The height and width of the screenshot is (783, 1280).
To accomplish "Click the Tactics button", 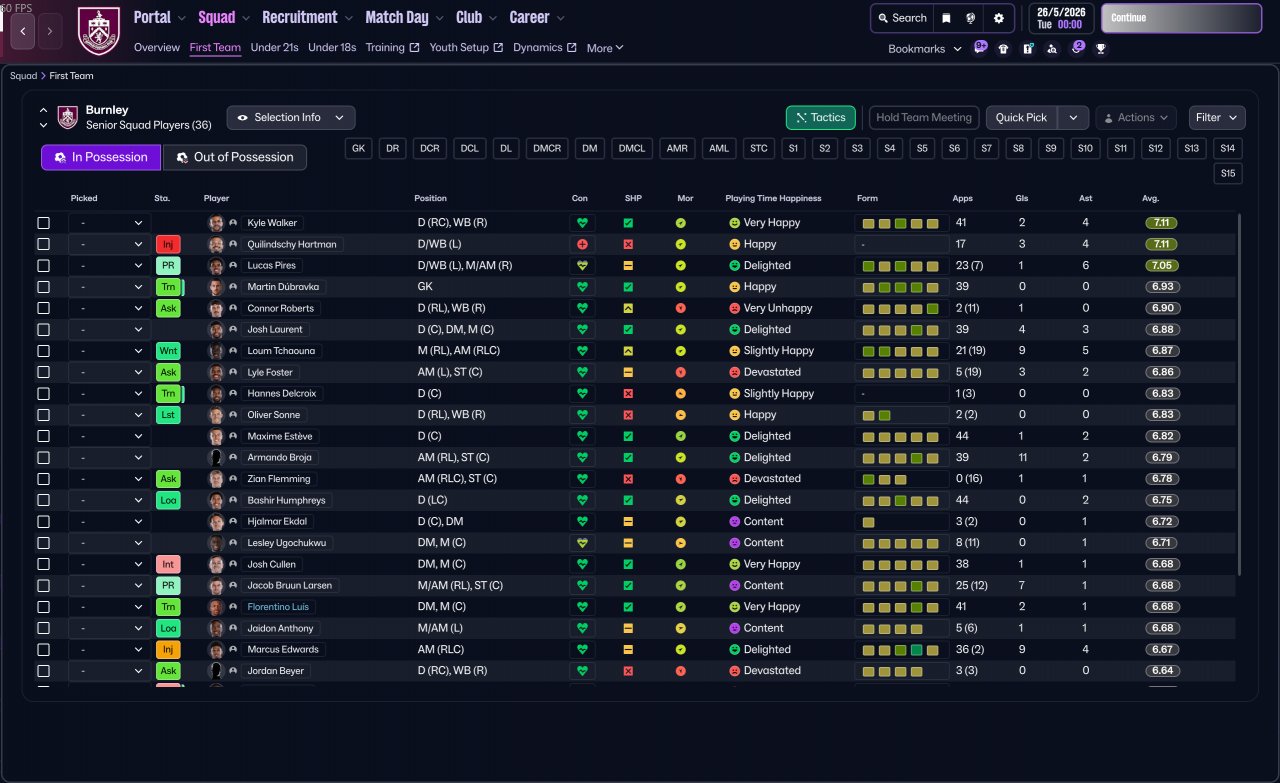I will tap(821, 118).
